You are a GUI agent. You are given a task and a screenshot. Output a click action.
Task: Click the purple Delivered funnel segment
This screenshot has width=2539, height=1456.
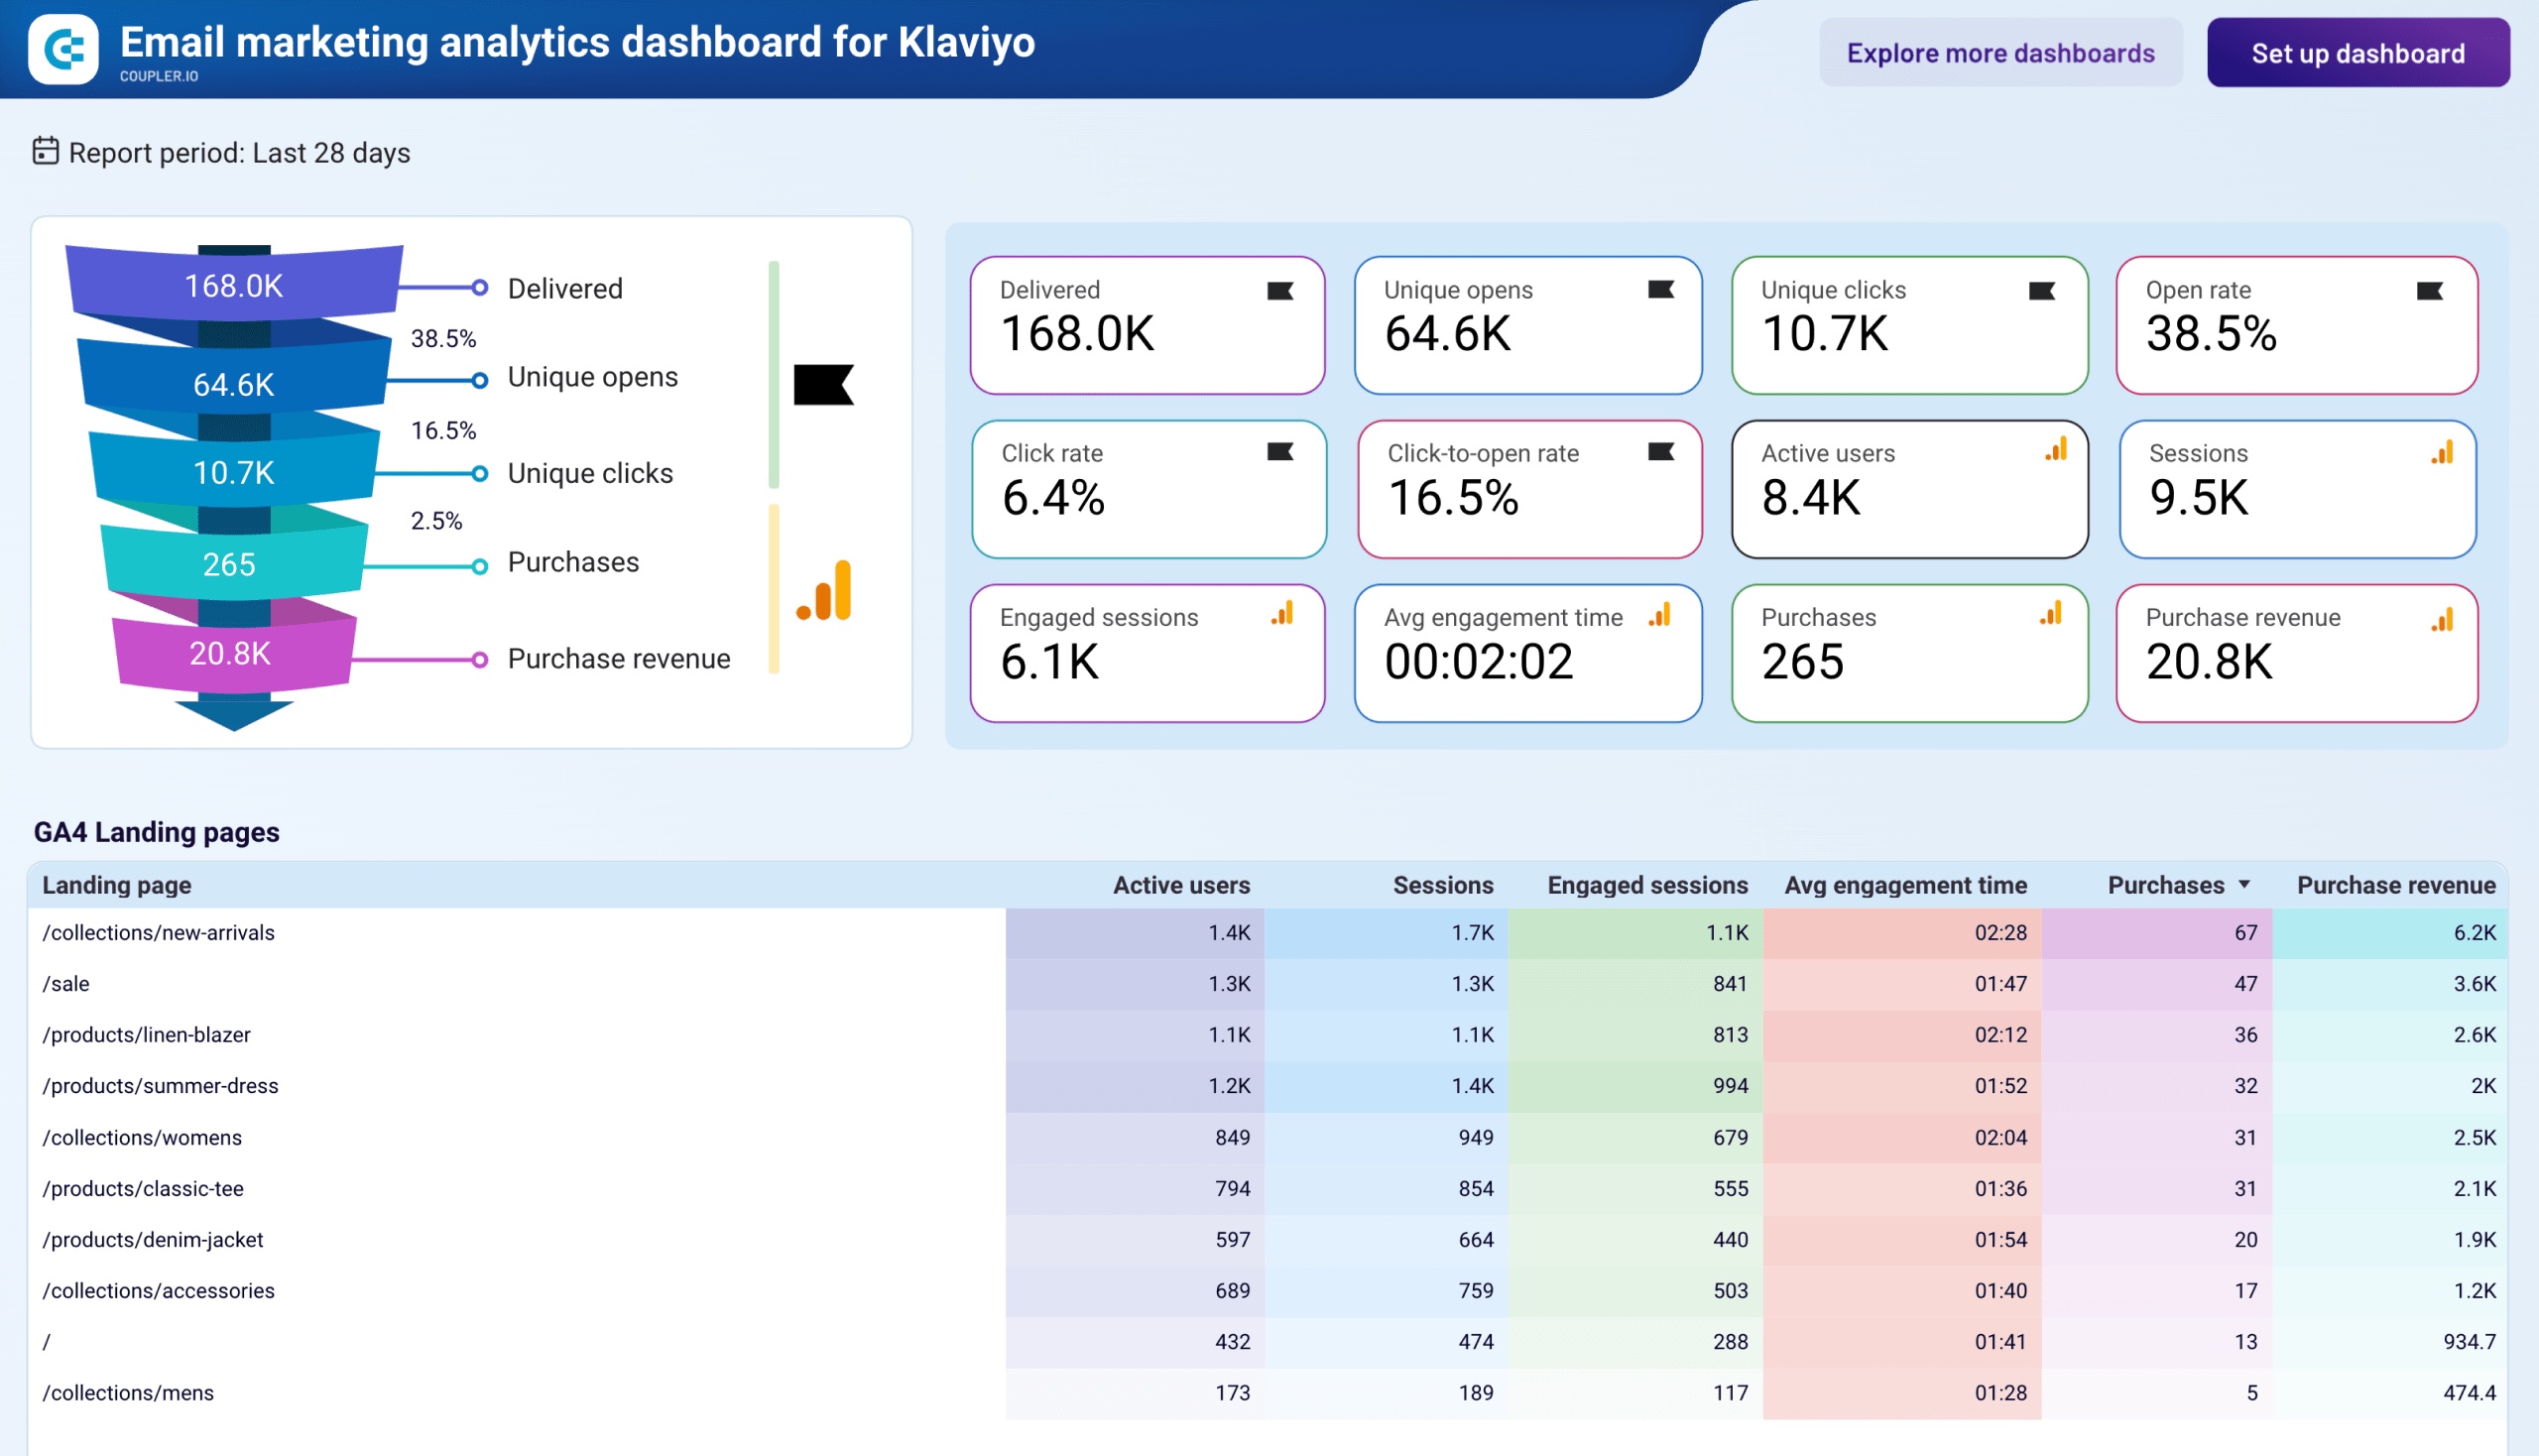(234, 285)
